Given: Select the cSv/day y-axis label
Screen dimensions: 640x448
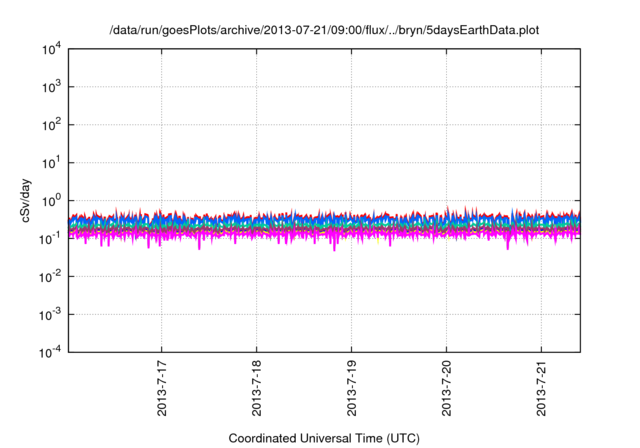Looking at the screenshot, I should pos(25,201).
